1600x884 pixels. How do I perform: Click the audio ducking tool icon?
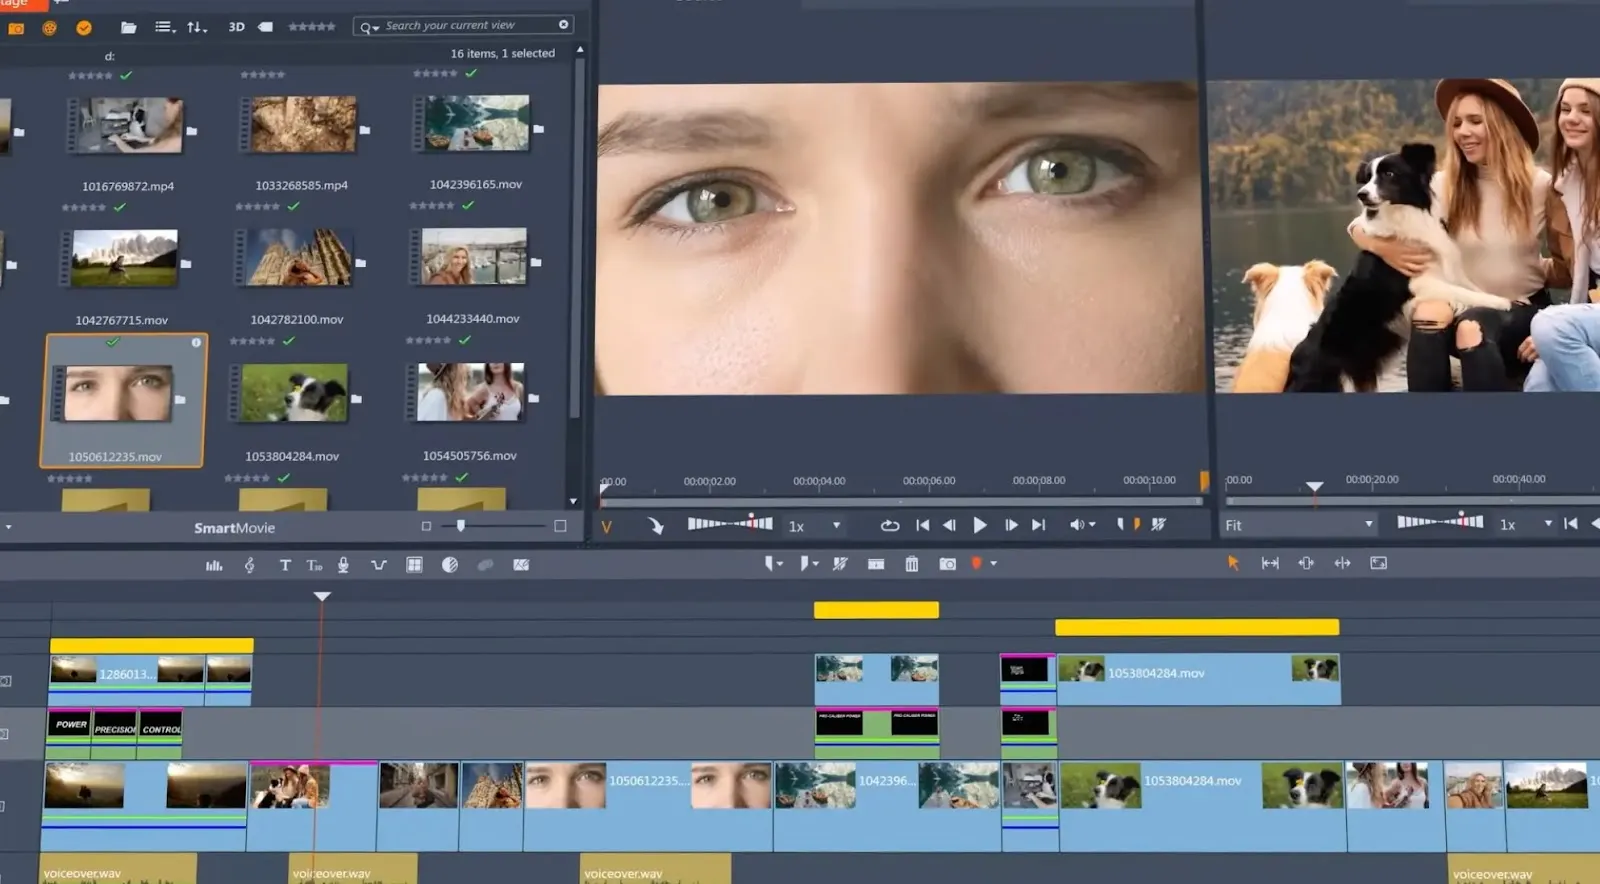tap(379, 565)
